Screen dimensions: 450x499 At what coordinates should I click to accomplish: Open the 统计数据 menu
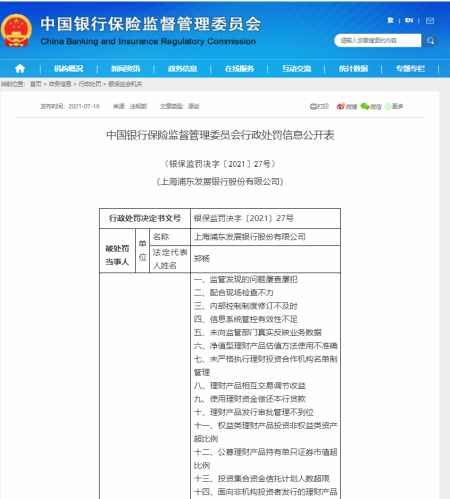(x=353, y=69)
